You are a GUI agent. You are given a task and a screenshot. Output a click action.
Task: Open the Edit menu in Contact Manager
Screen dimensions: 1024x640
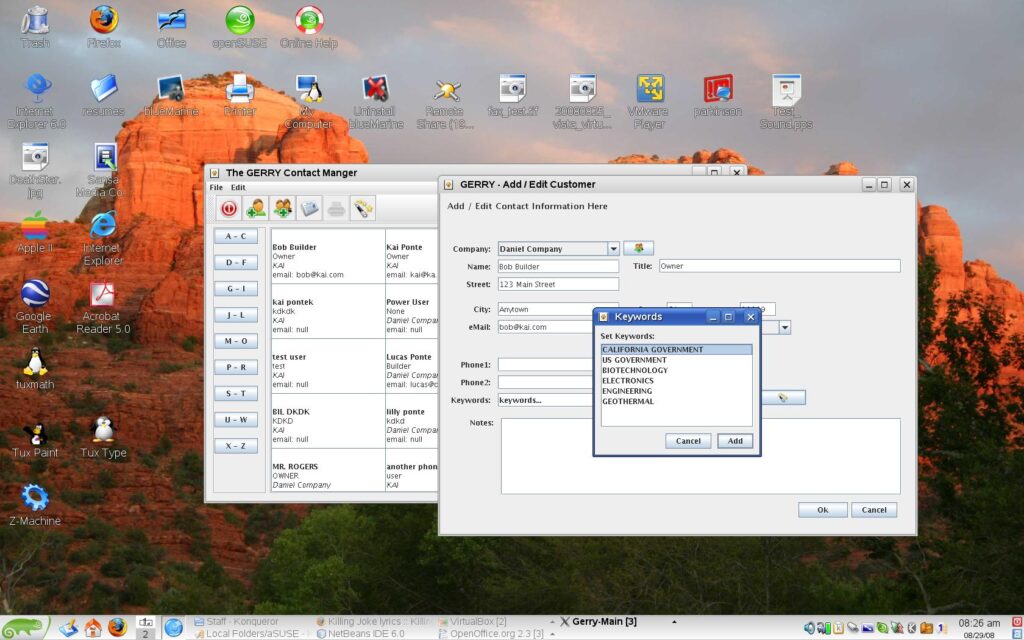click(x=238, y=188)
